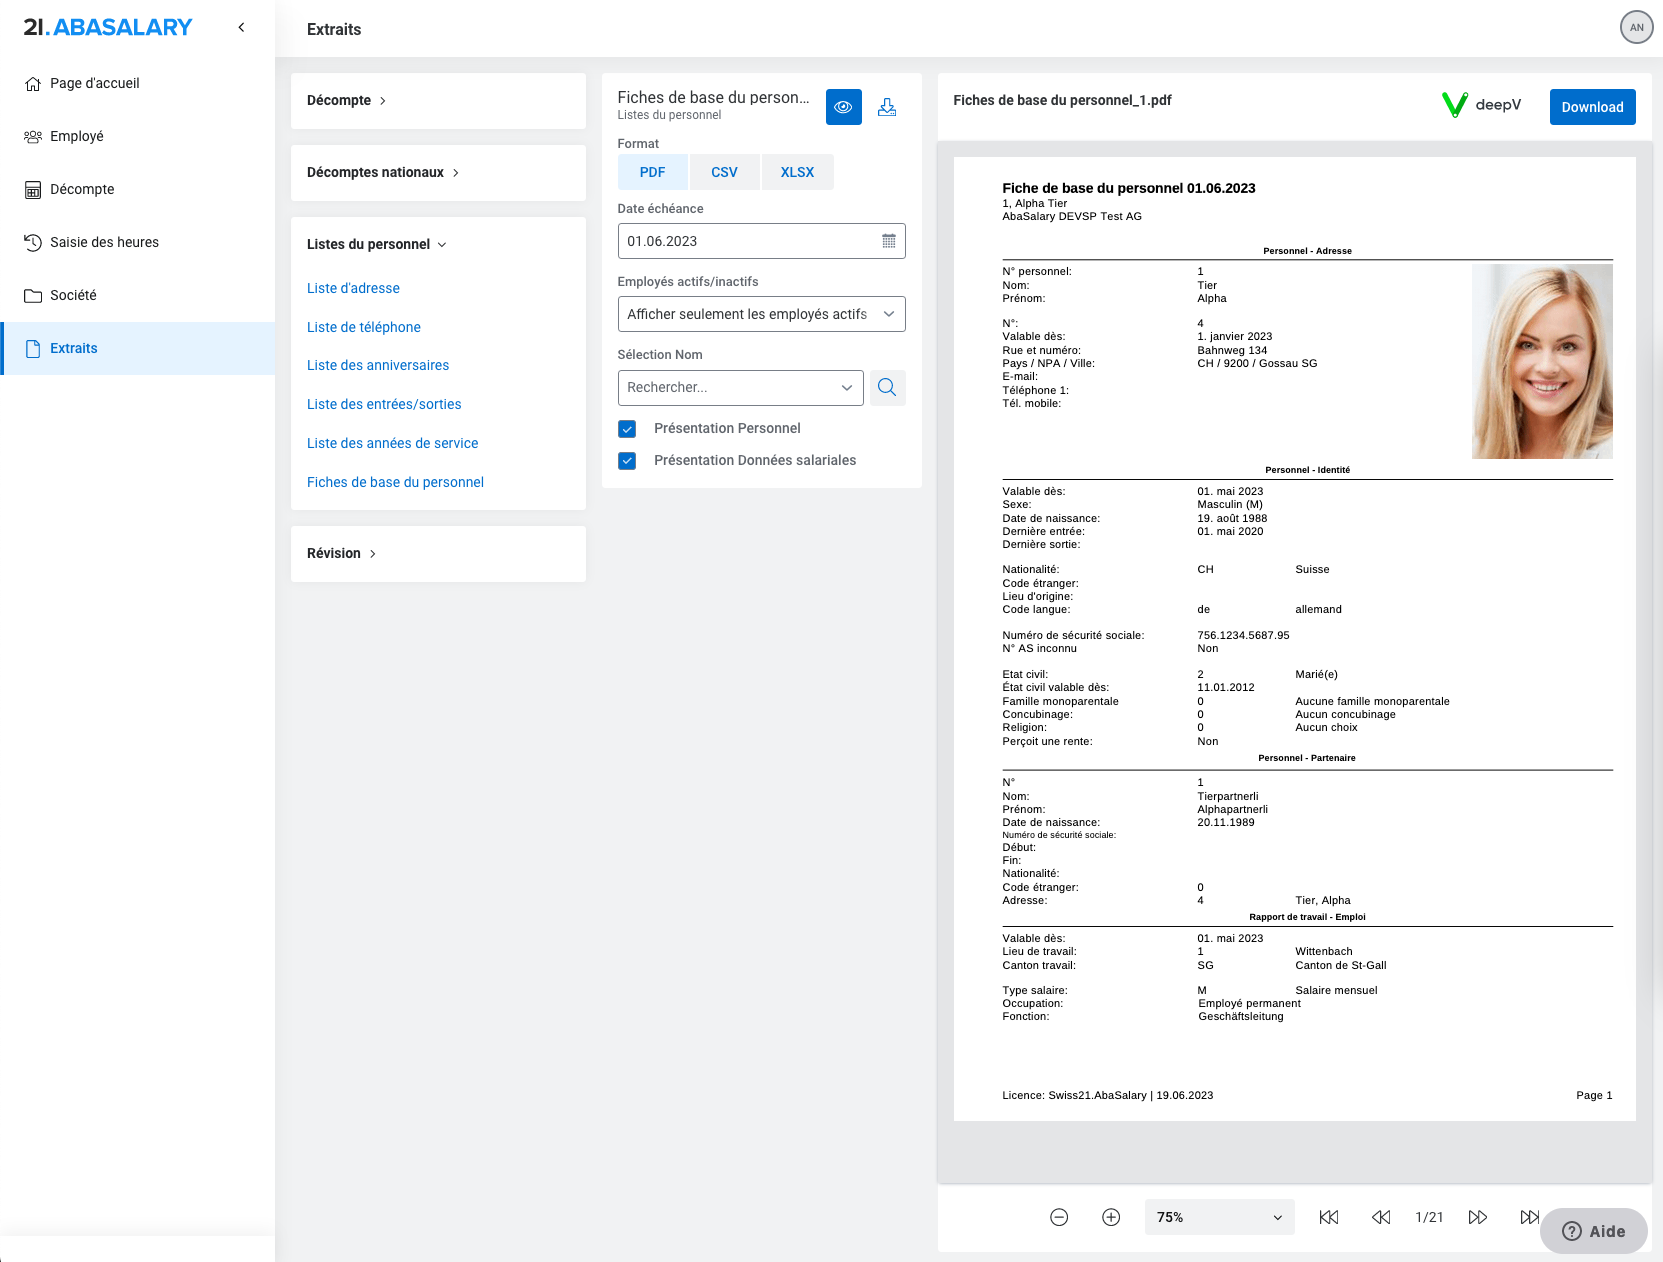Open the Liste des anniversaires link
This screenshot has height=1262, width=1663.
coord(378,365)
